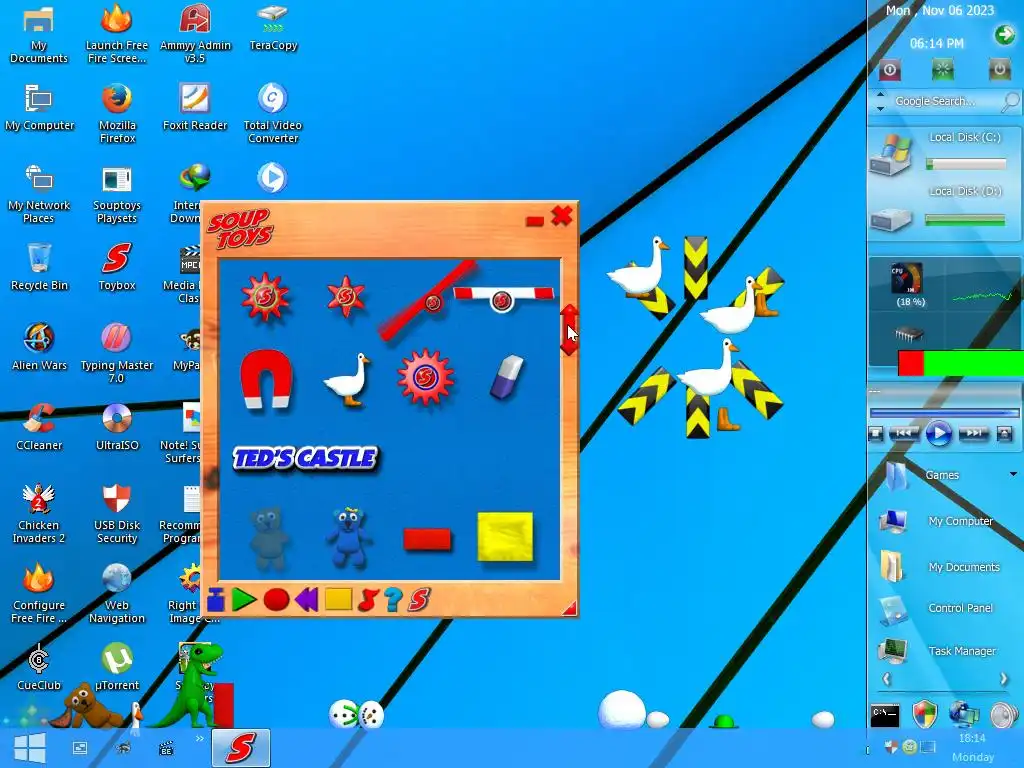
Task: Select the blue teddy bear toy
Action: pos(348,537)
